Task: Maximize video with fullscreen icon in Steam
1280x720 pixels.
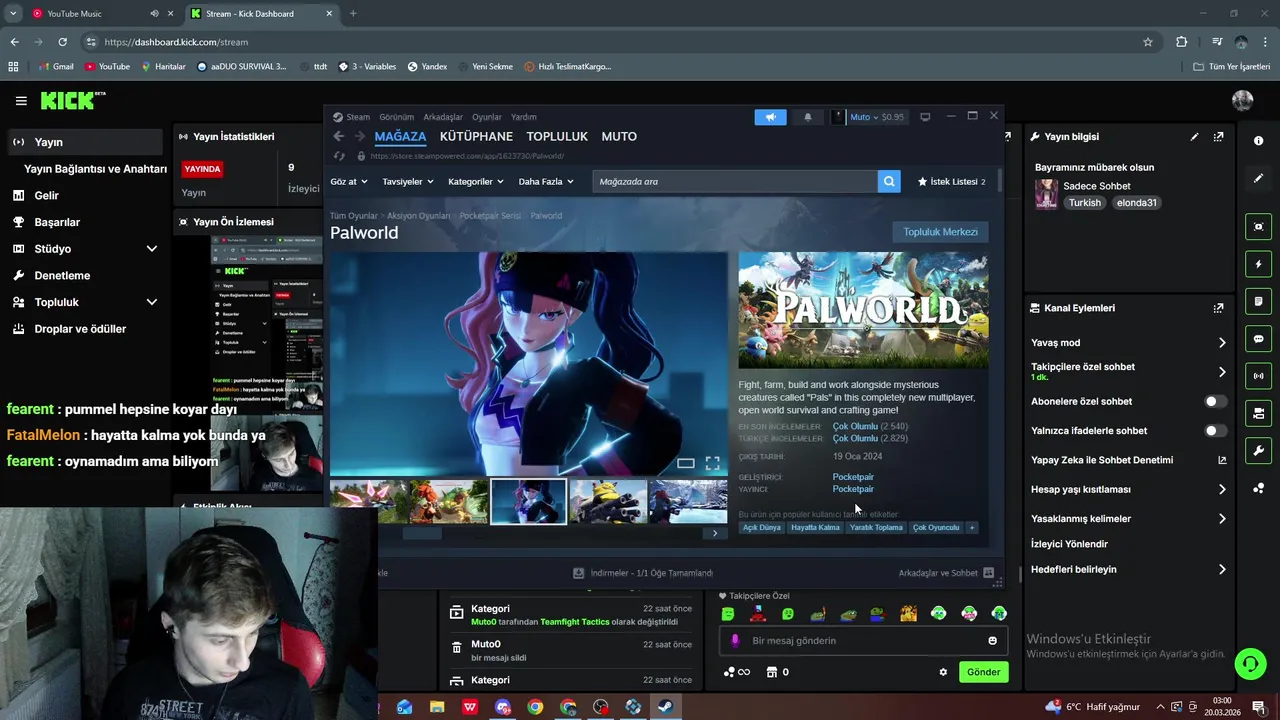Action: 712,463
